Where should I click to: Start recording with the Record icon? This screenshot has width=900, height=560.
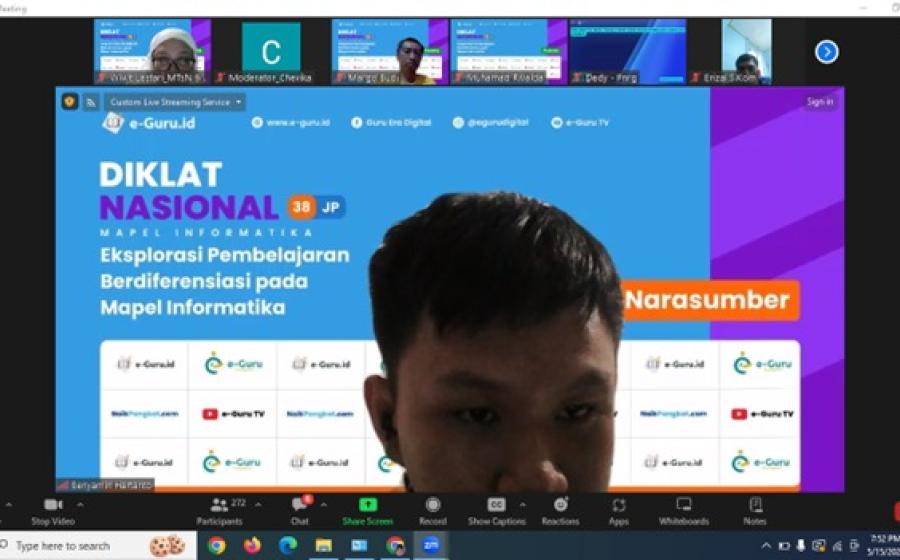pos(433,505)
